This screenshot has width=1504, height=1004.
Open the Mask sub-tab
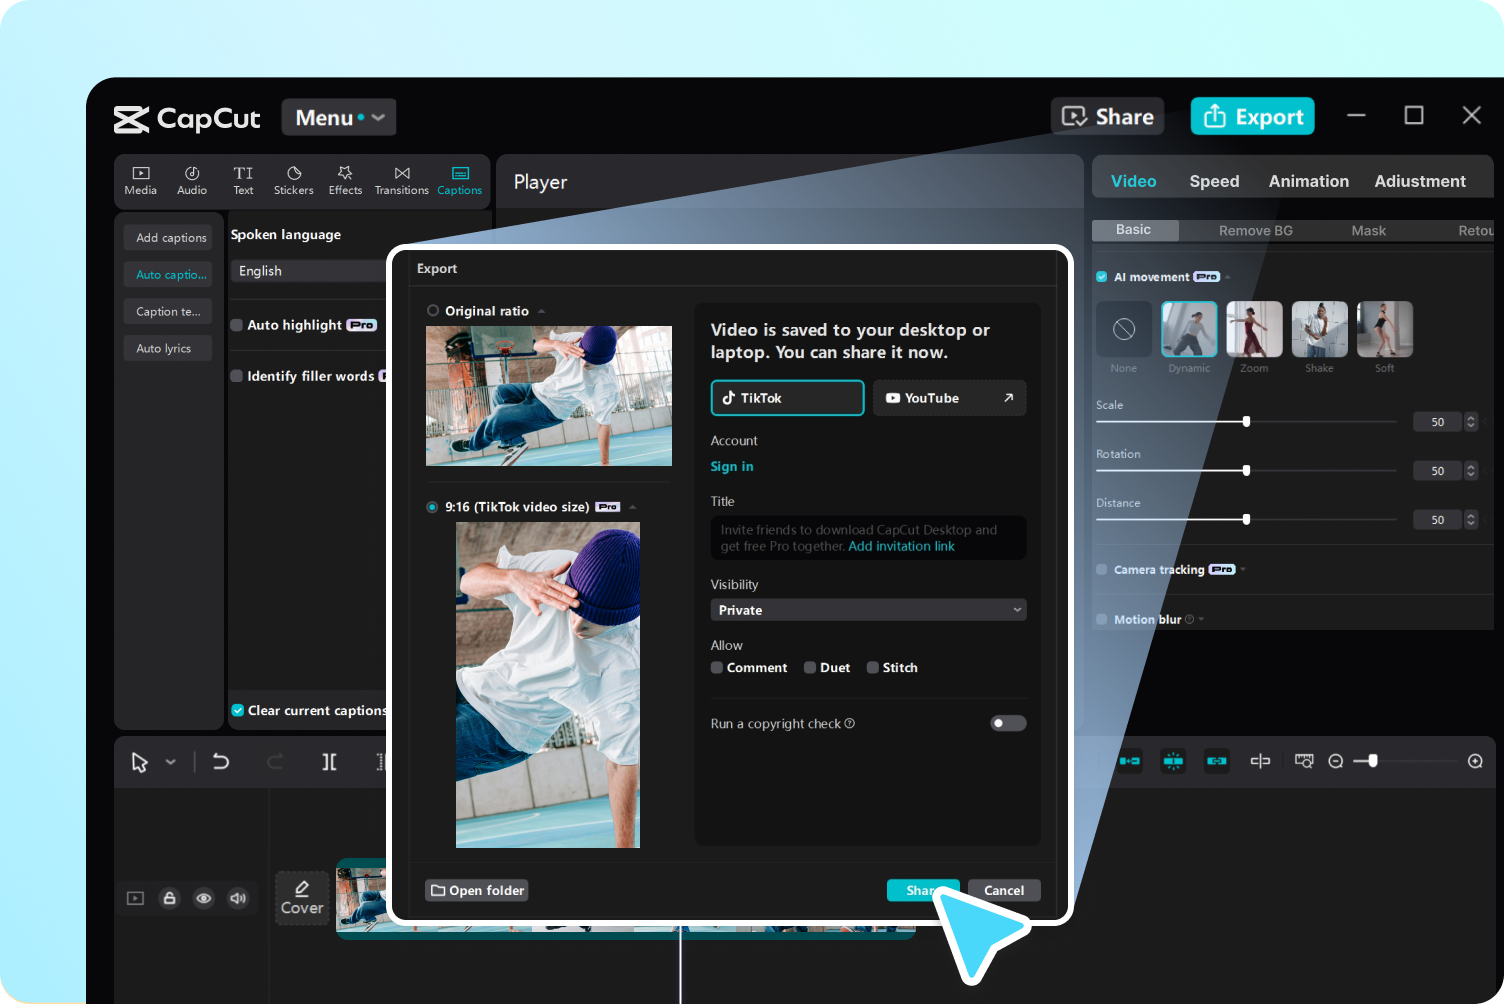coord(1369,230)
